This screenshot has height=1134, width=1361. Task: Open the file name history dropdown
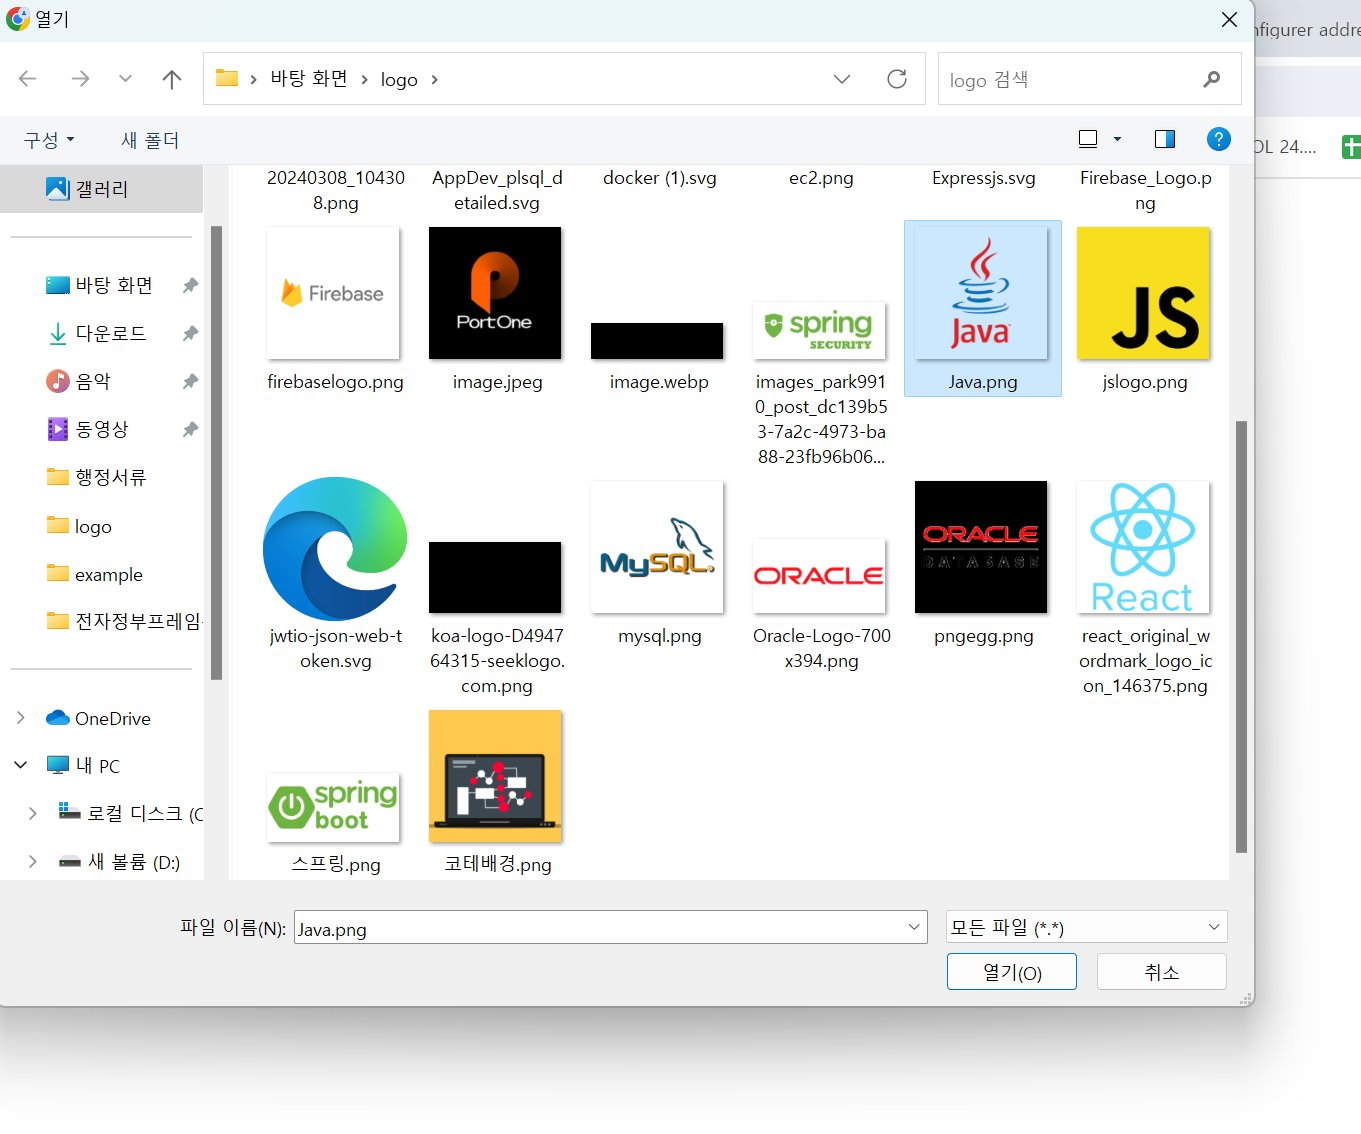tap(914, 927)
